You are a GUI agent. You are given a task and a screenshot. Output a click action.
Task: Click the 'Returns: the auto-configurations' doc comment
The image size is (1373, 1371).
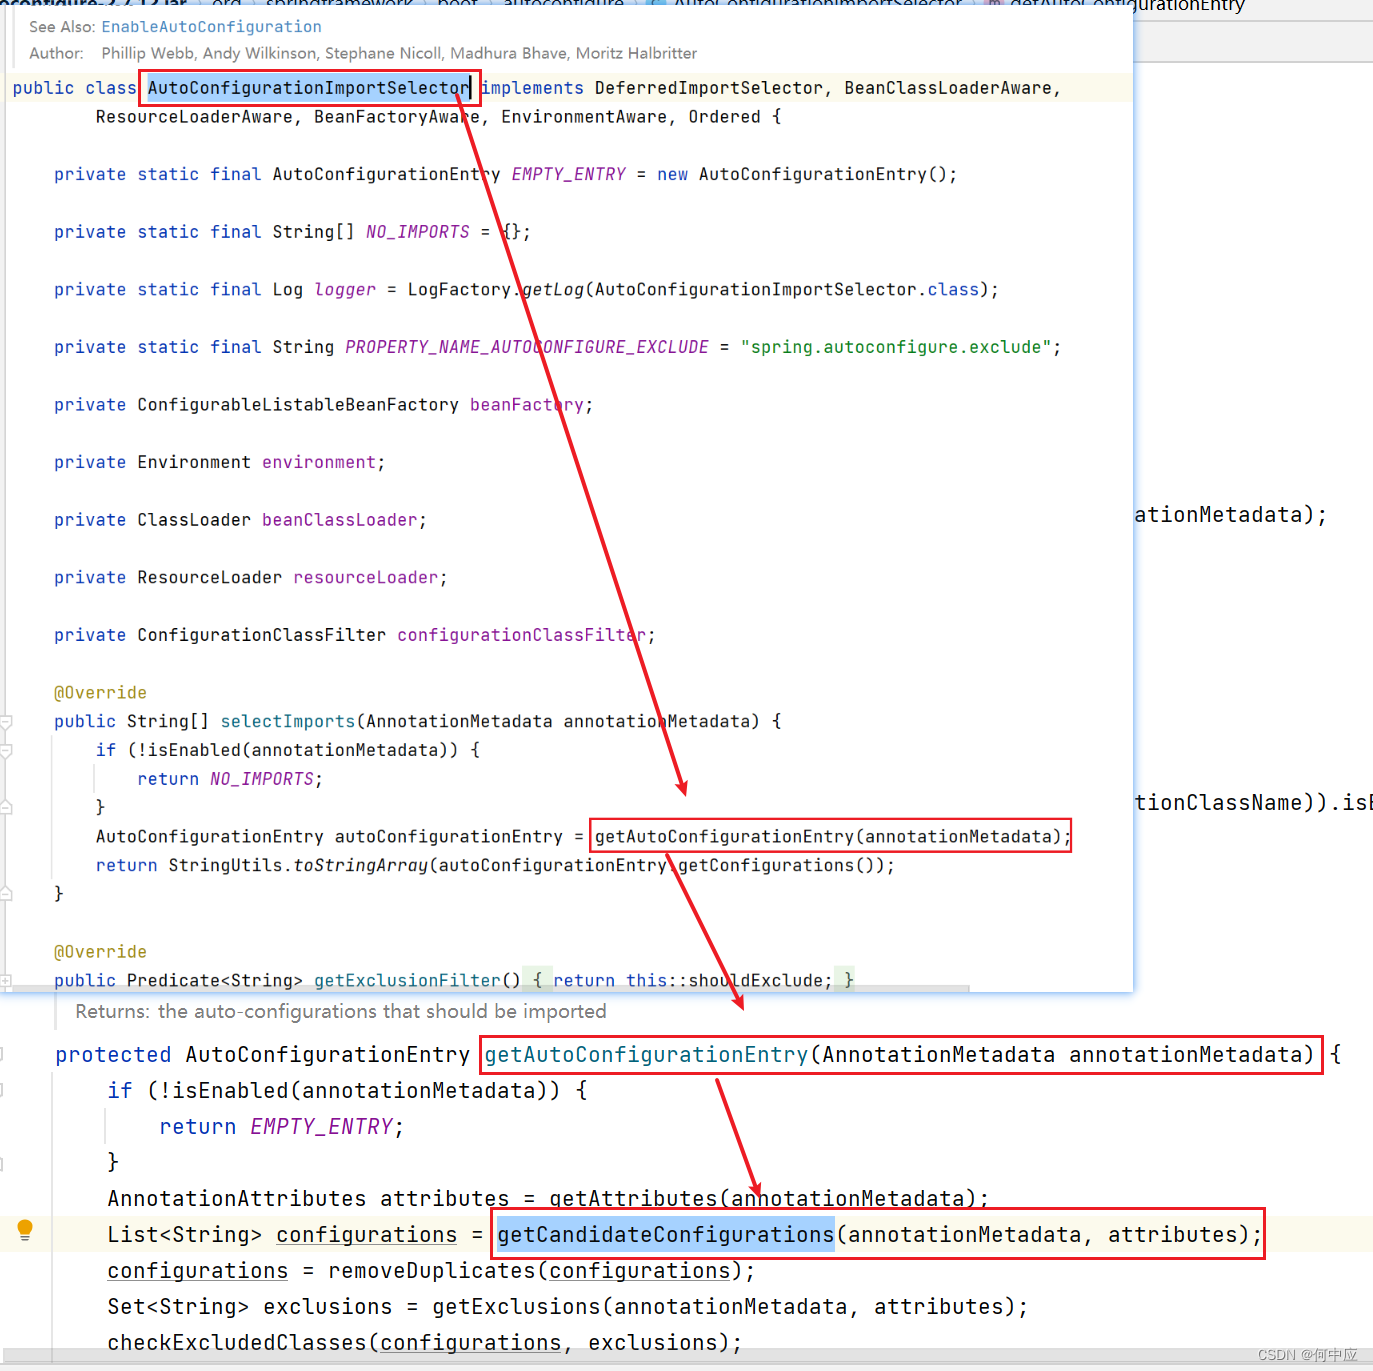pos(341,1011)
